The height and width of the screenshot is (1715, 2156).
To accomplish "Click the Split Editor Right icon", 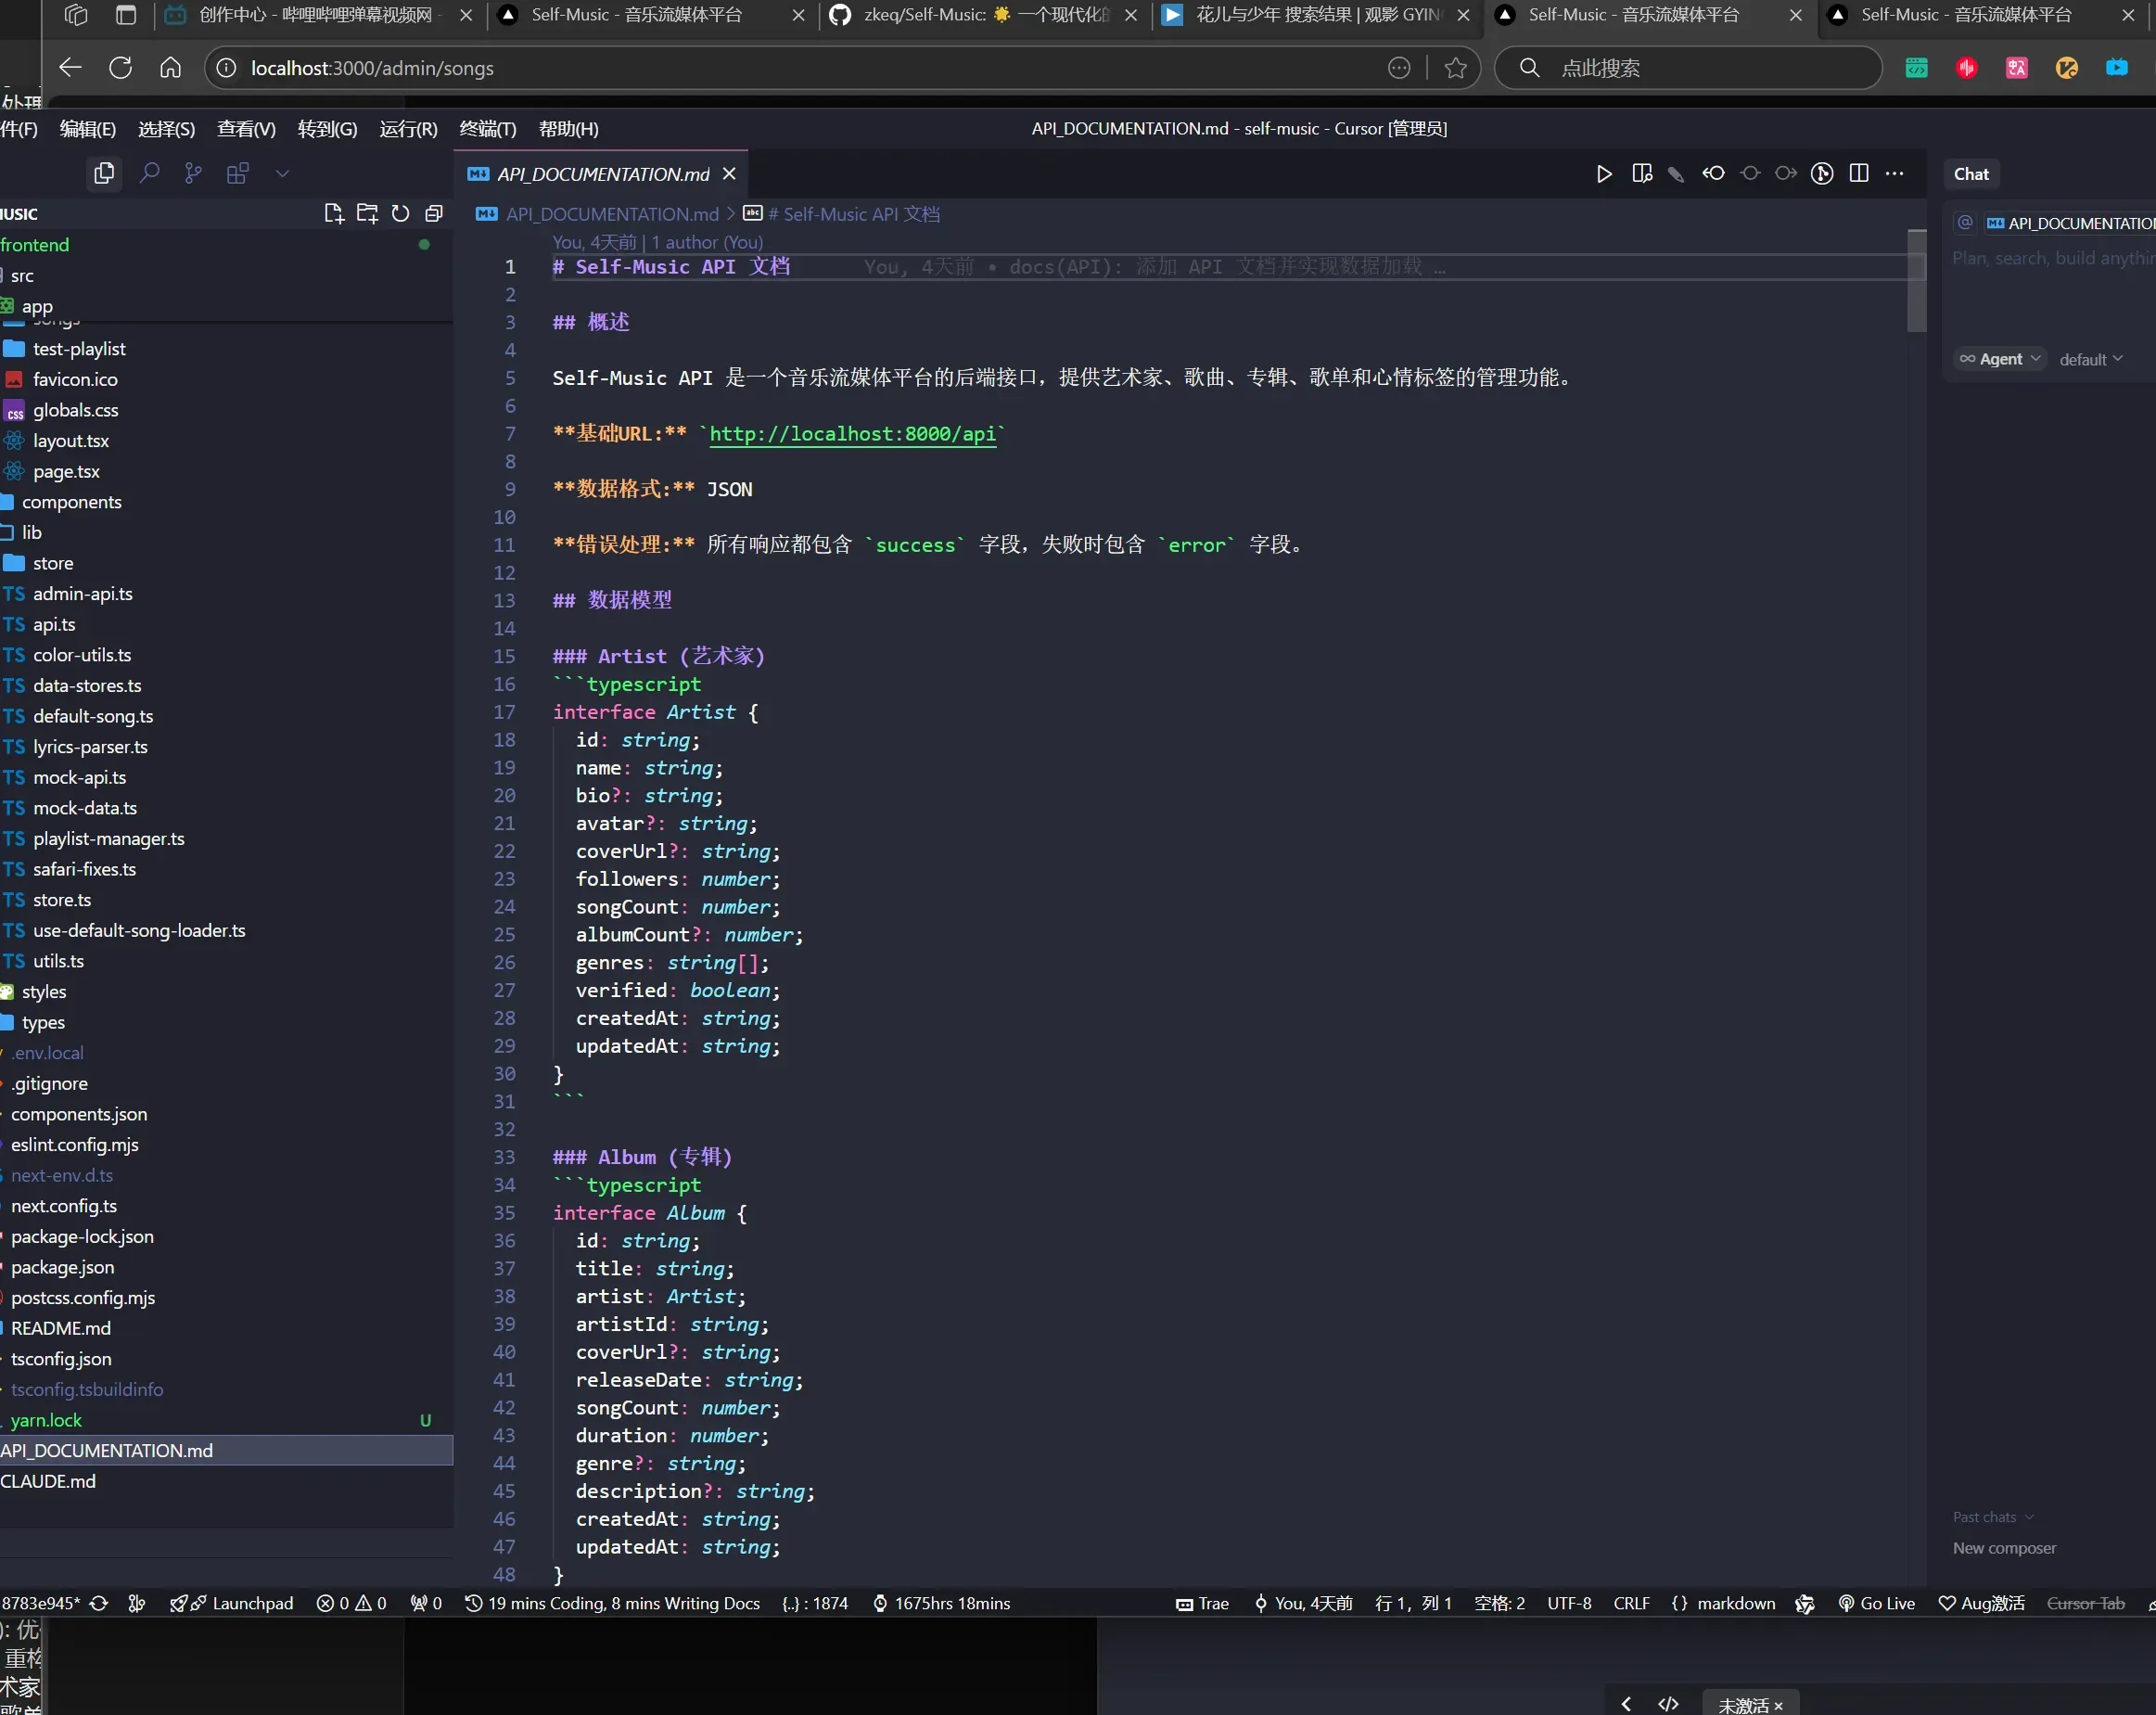I will tap(1859, 174).
